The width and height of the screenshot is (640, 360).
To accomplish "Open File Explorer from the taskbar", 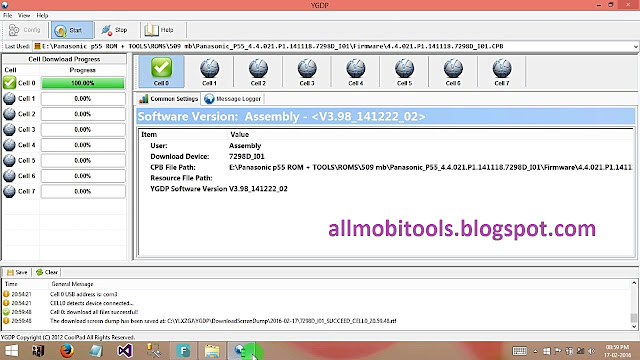I will click(212, 351).
